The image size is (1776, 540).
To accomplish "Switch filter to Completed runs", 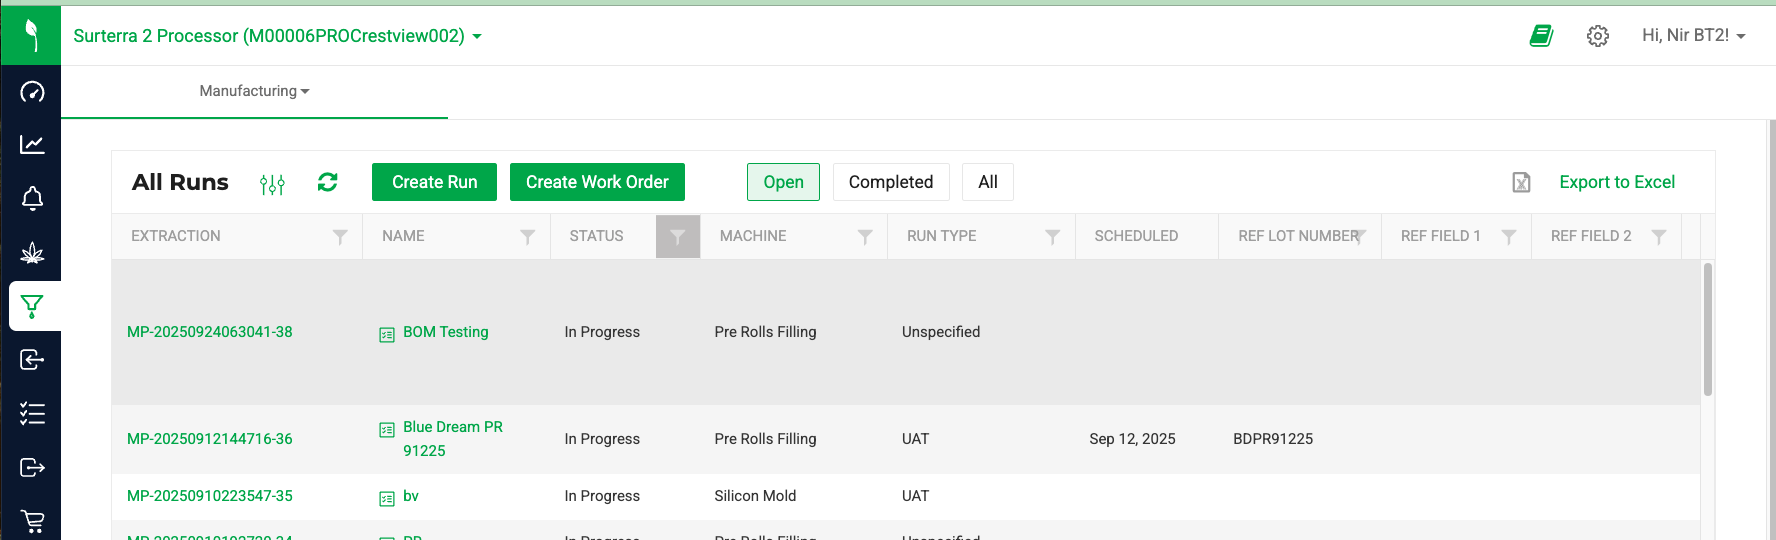I will tap(890, 182).
